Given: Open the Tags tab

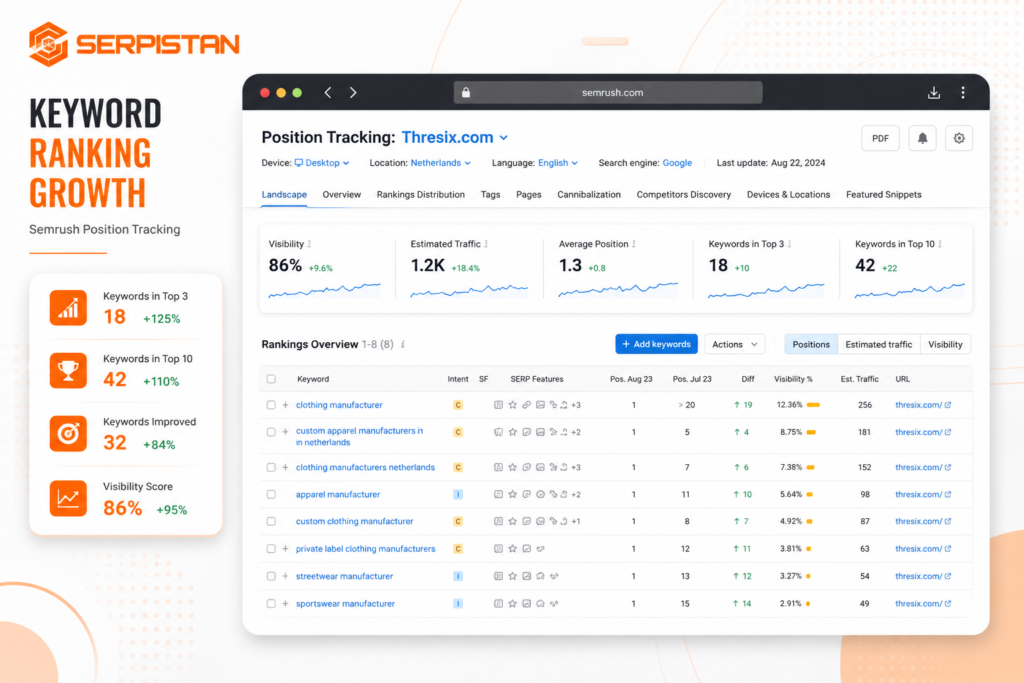Looking at the screenshot, I should coord(490,195).
